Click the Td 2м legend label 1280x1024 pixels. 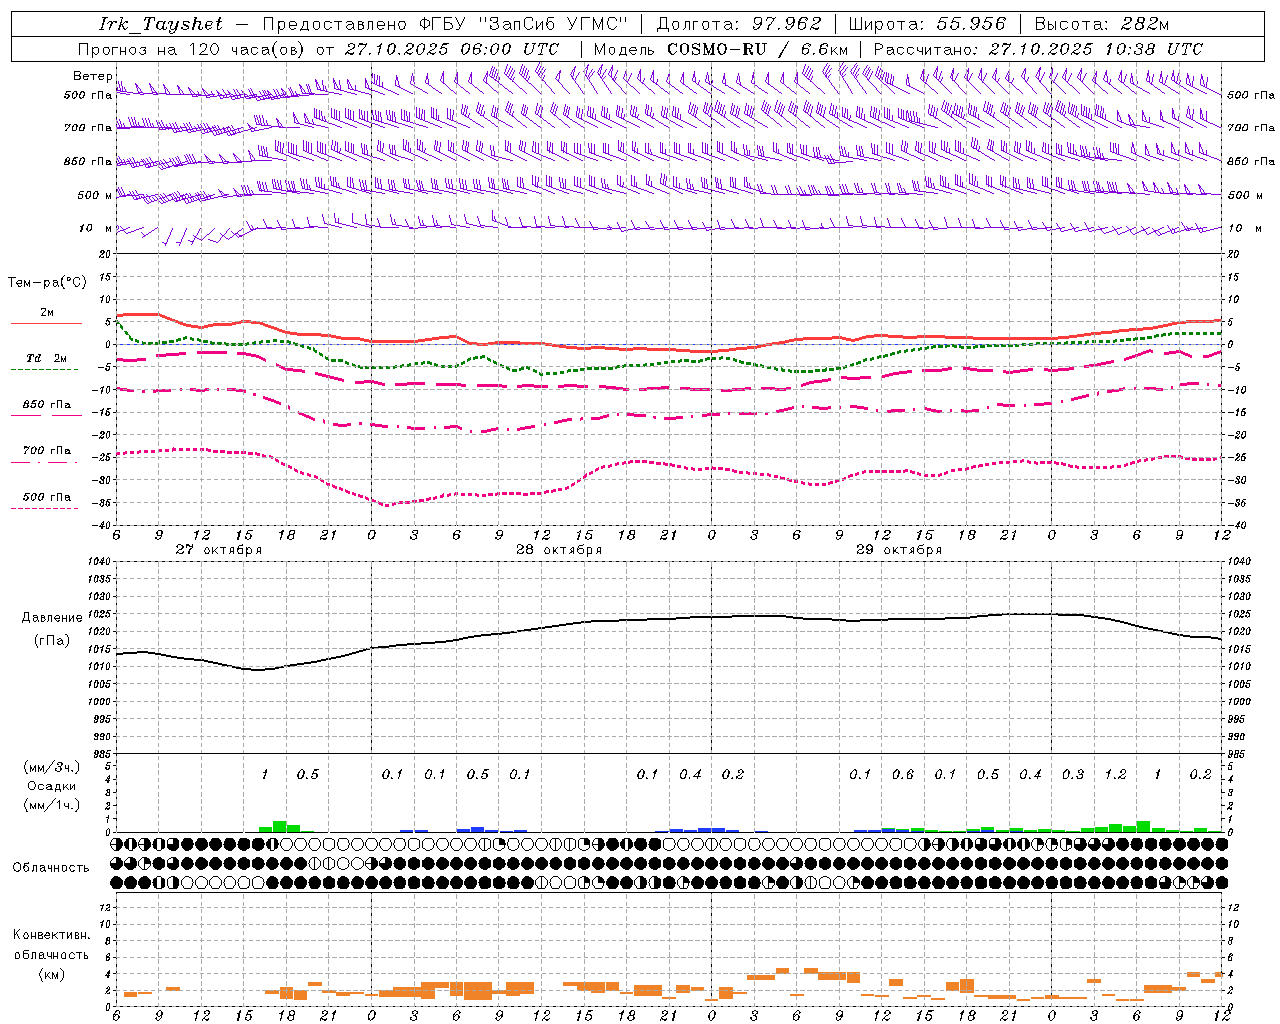(47, 358)
